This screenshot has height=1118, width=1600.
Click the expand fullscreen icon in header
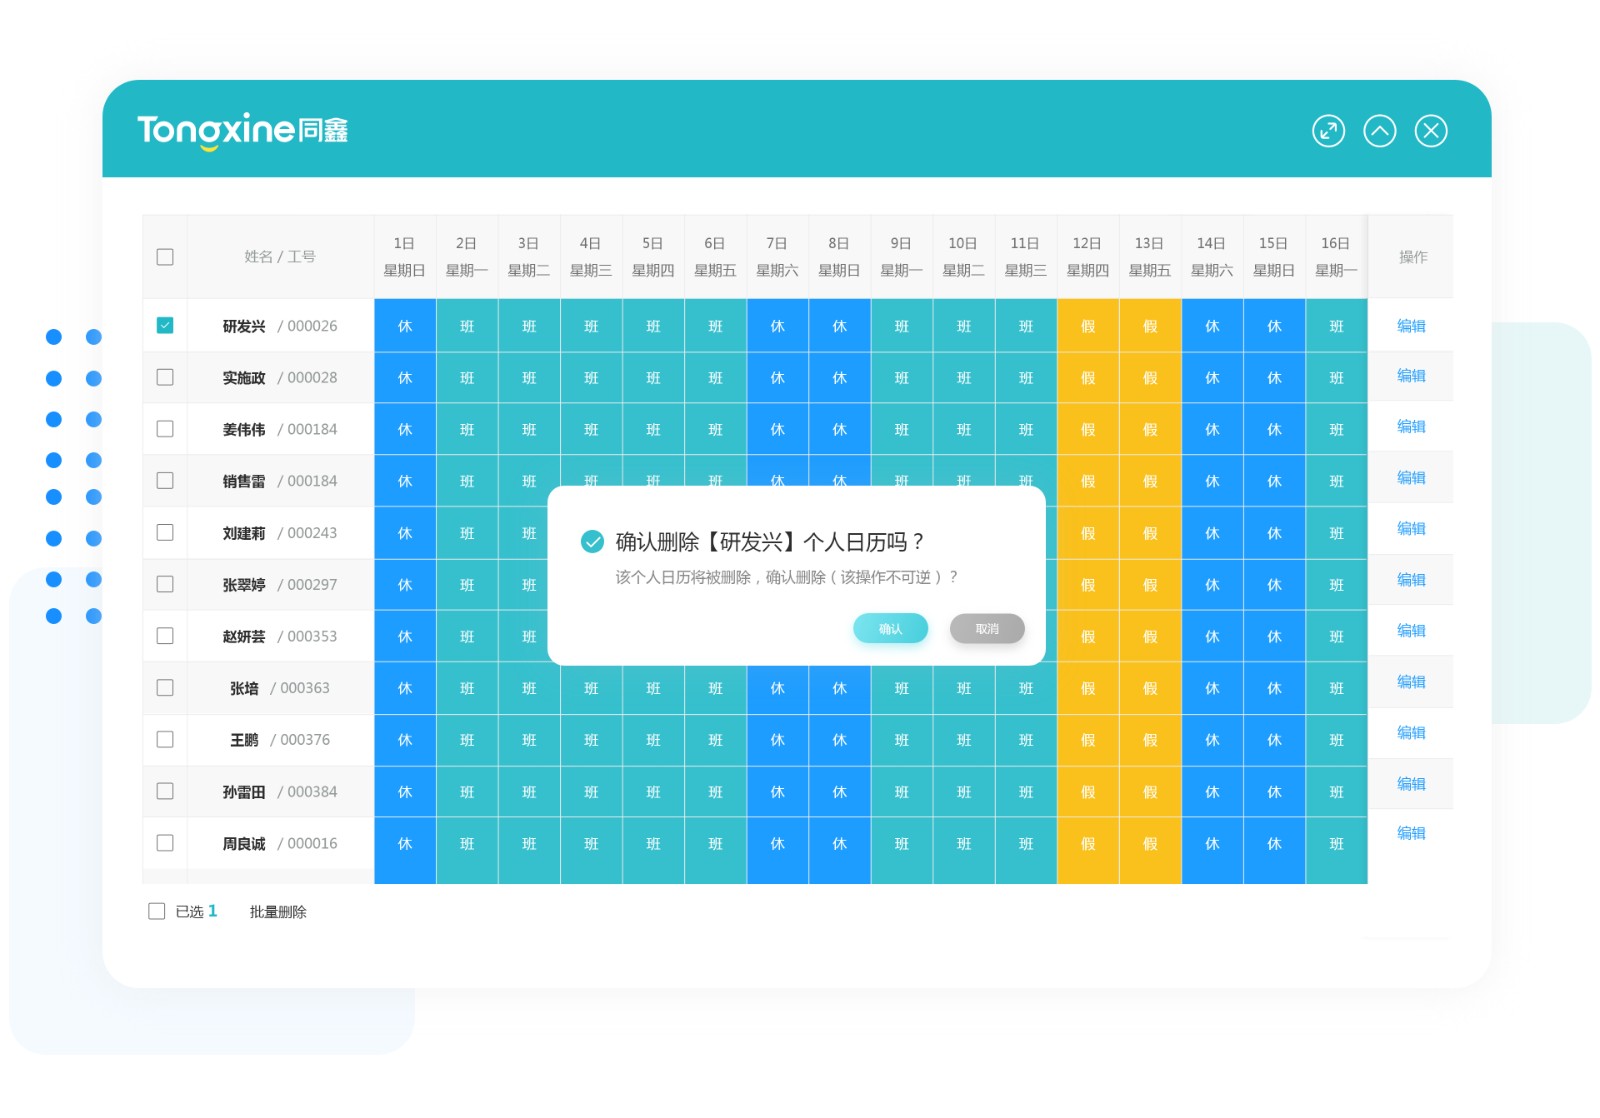point(1328,131)
